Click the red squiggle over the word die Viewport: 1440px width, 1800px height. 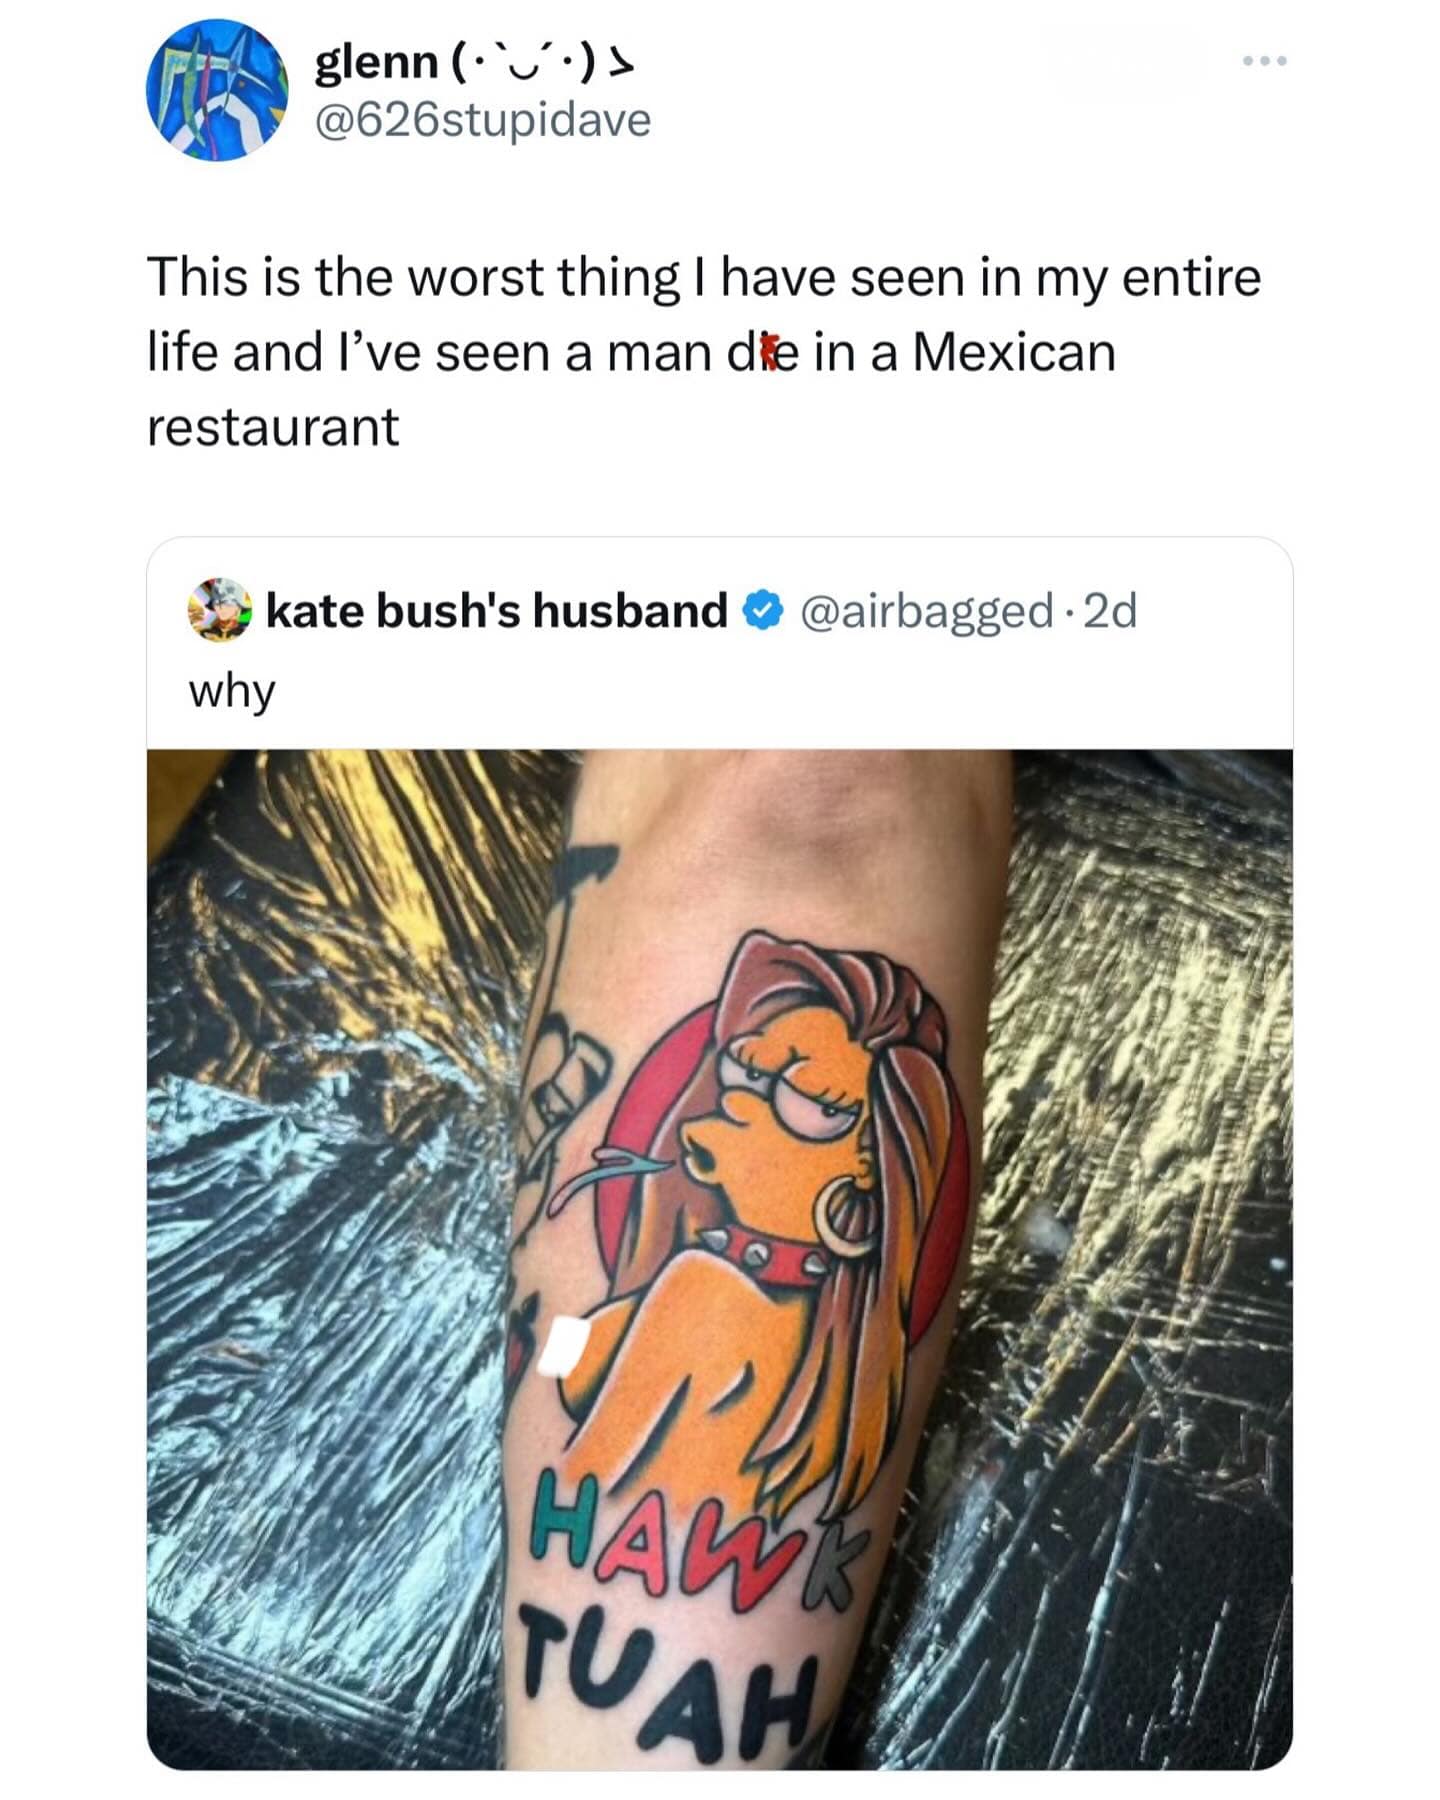(x=766, y=353)
